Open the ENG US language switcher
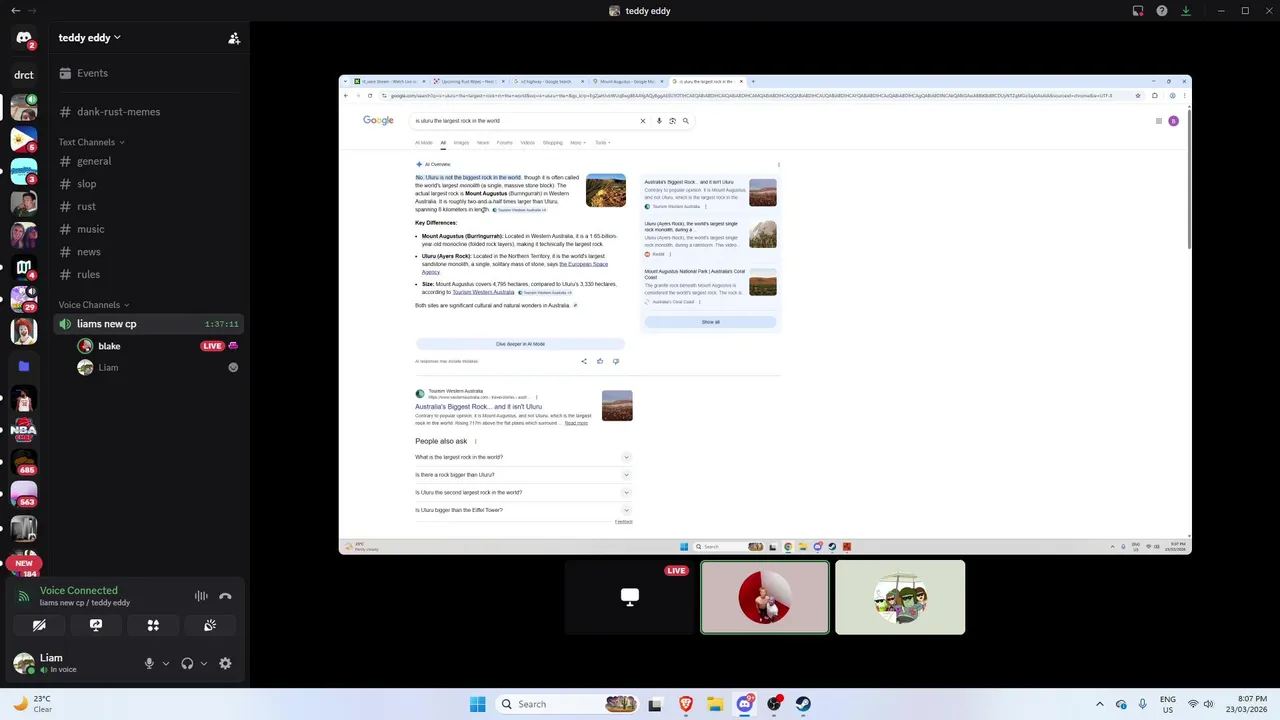The image size is (1280, 720). coord(1168,704)
